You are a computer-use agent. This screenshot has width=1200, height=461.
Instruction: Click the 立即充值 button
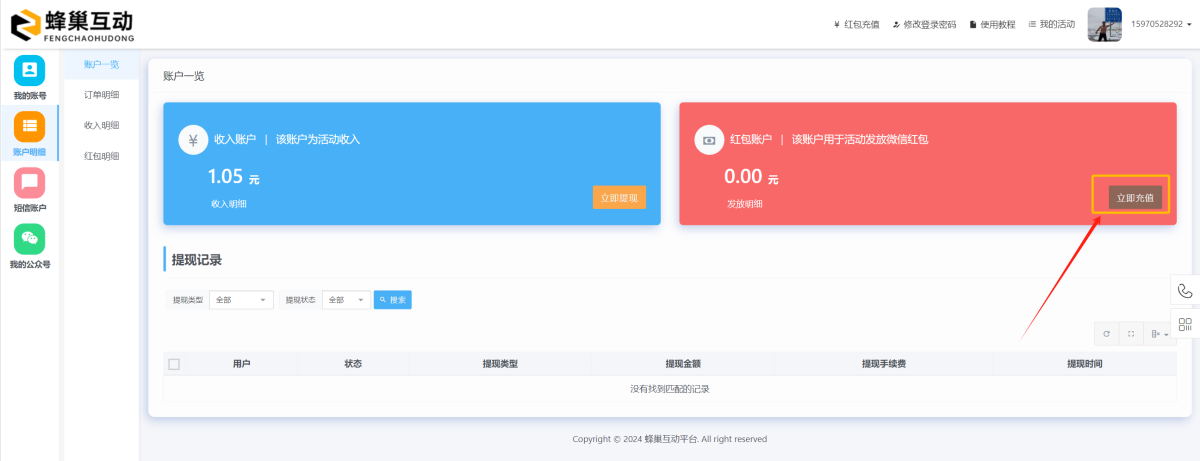(x=1135, y=198)
